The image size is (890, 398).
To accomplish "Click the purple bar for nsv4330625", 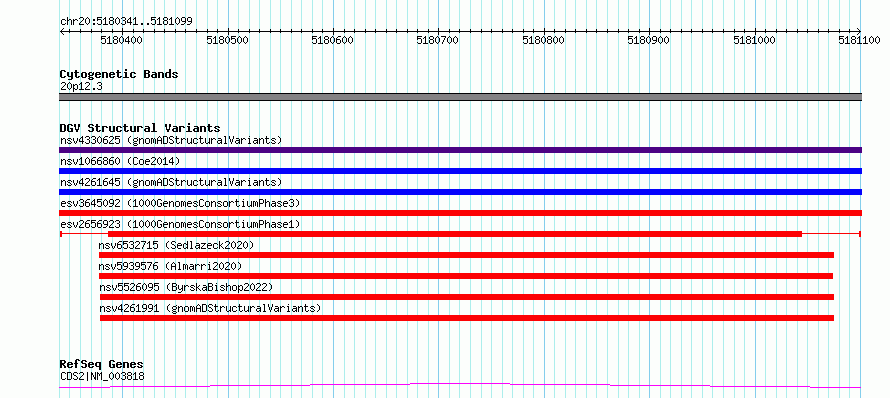I will [460, 150].
